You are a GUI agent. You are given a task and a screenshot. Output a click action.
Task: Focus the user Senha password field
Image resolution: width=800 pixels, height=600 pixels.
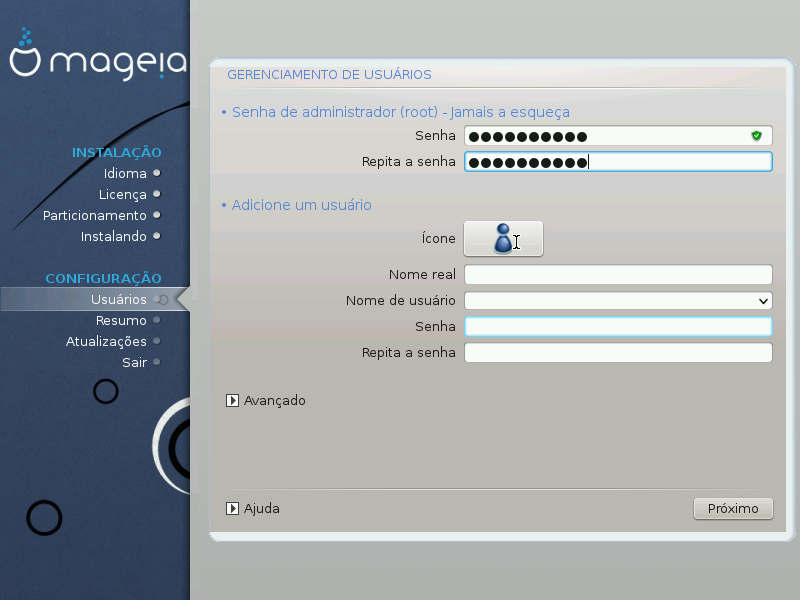(x=618, y=327)
